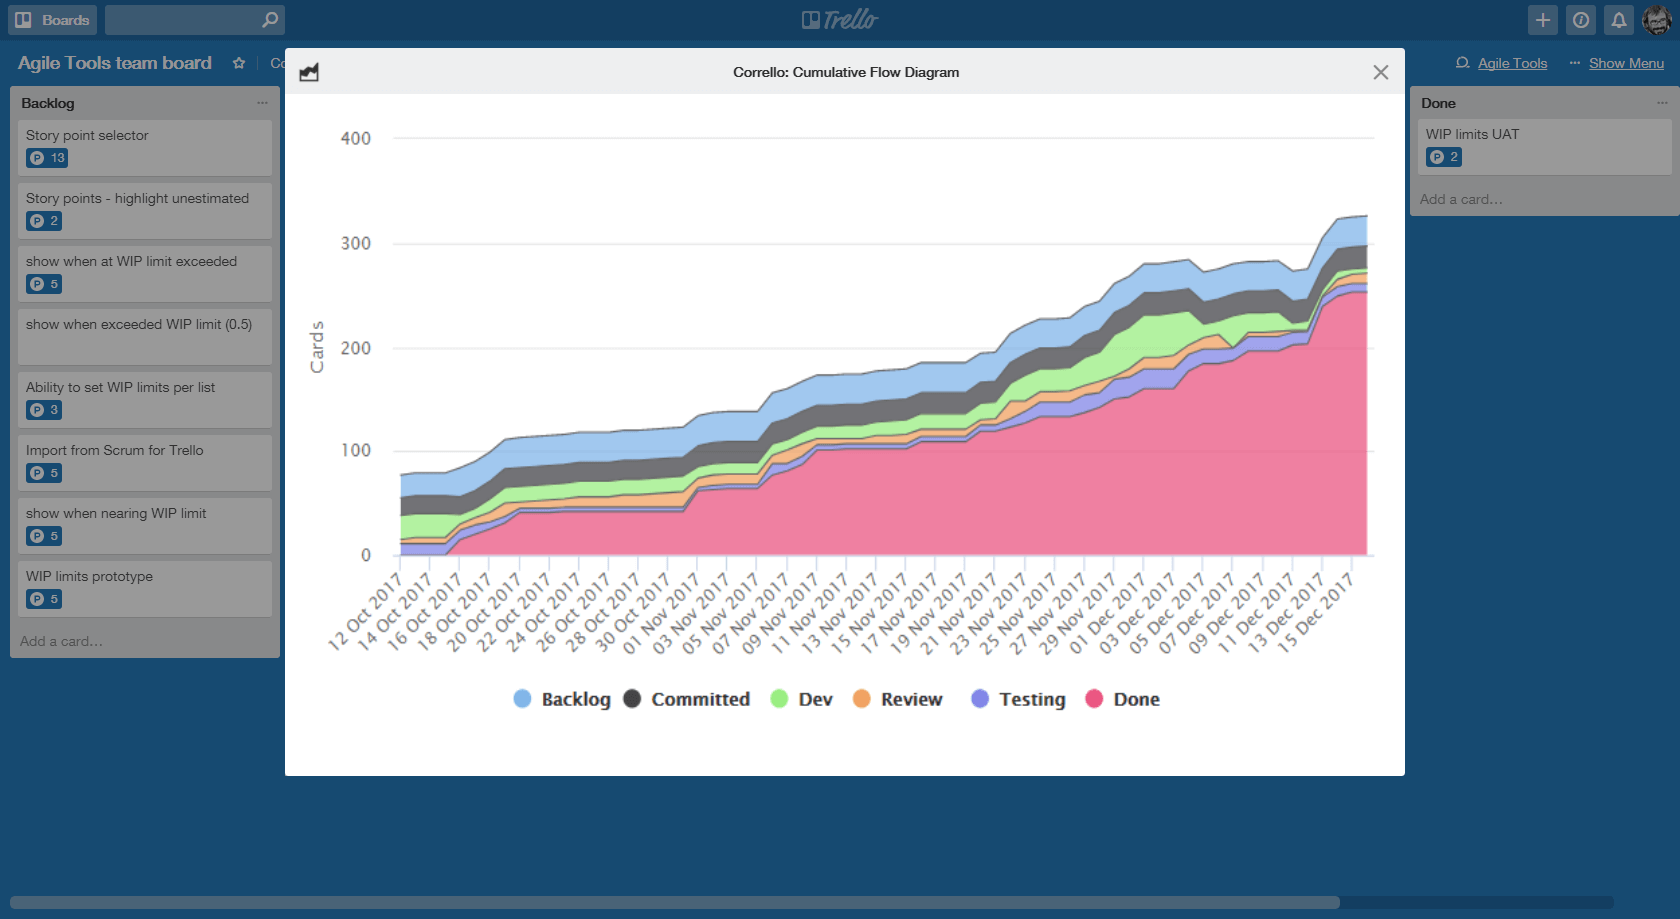Open the user avatar menu
Screen dimensions: 1680x919
pyautogui.click(x=1657, y=20)
